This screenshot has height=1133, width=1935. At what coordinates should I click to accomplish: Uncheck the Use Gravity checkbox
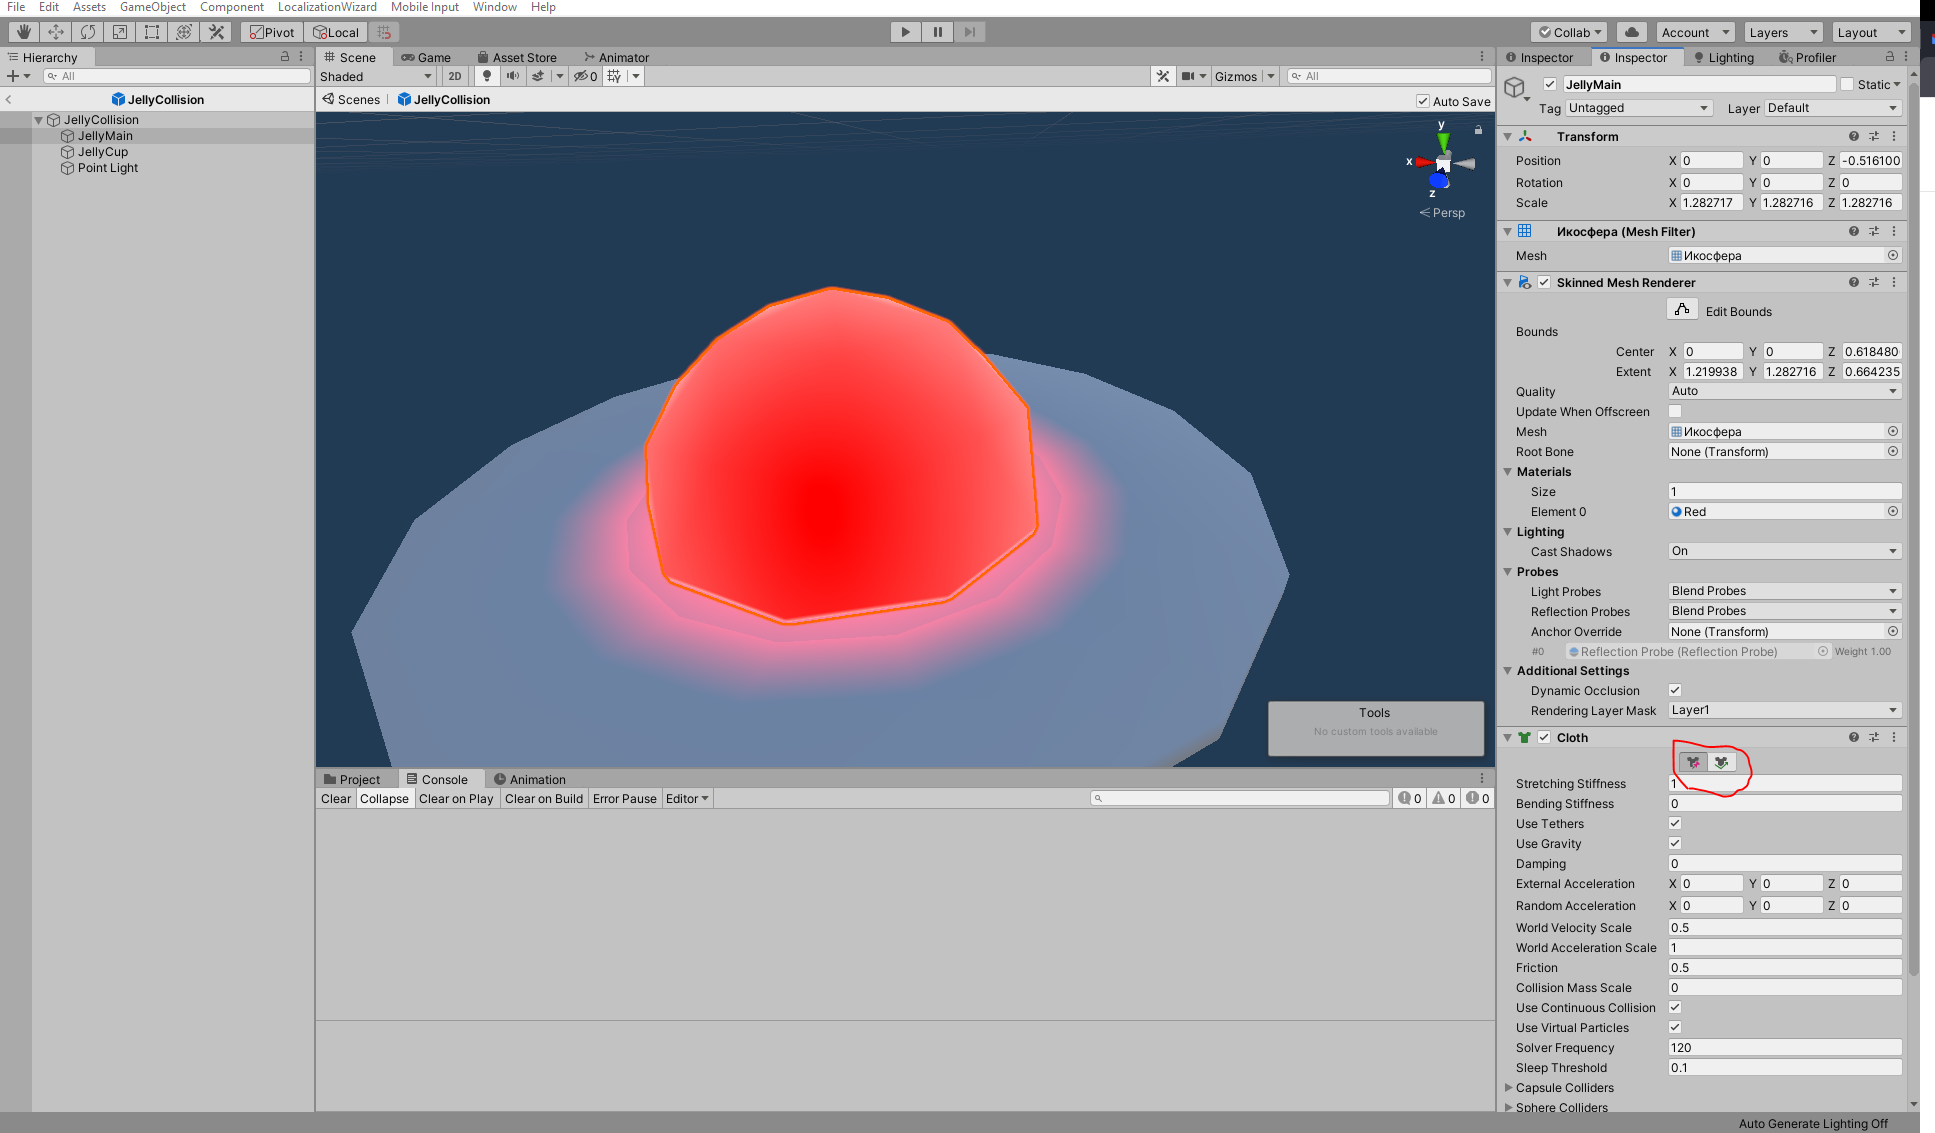[x=1675, y=843]
